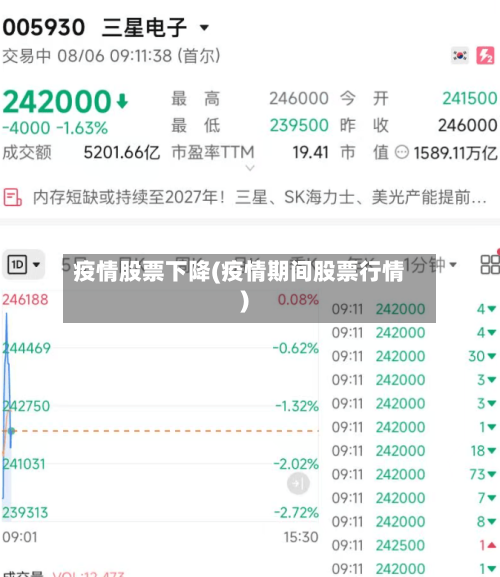The image size is (500, 577).
Task: Tap the chart axis label 239313
Action: pos(25,513)
